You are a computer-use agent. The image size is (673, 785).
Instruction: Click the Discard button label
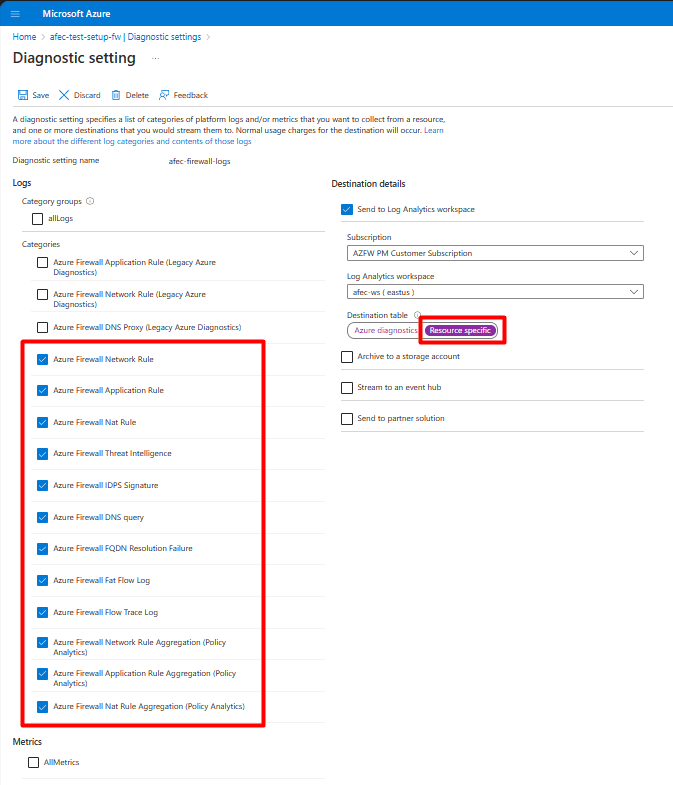87,95
